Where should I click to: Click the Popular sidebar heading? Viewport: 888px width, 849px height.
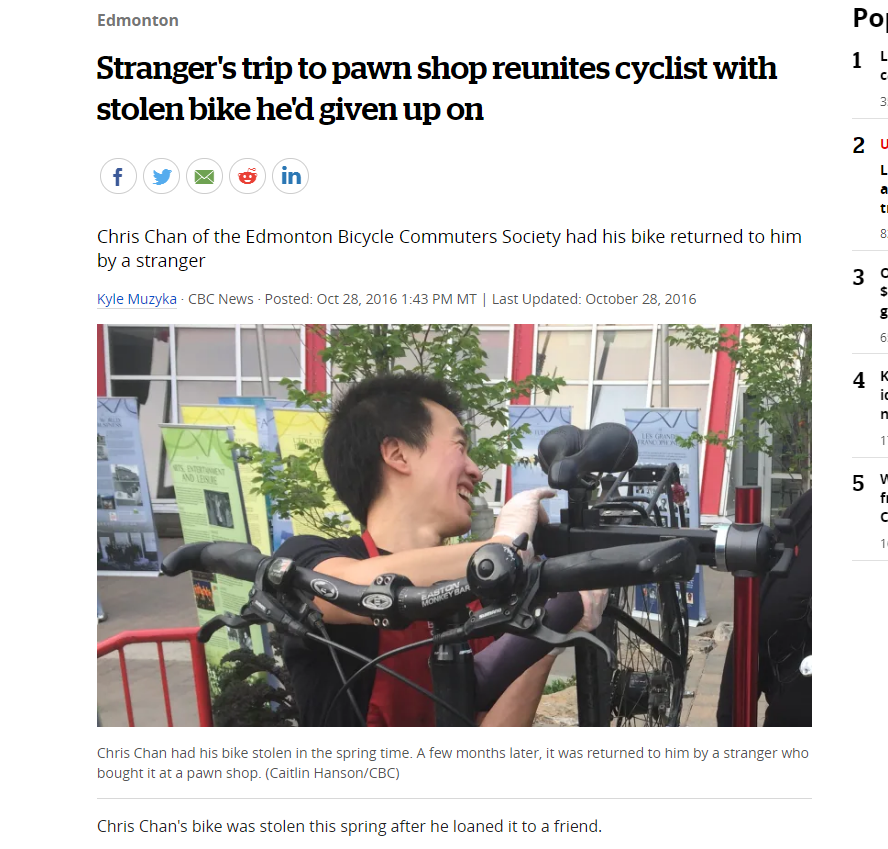click(870, 18)
